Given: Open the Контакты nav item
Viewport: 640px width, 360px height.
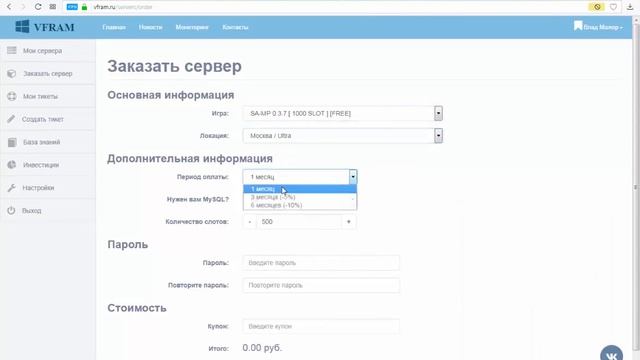Looking at the screenshot, I should (x=235, y=27).
